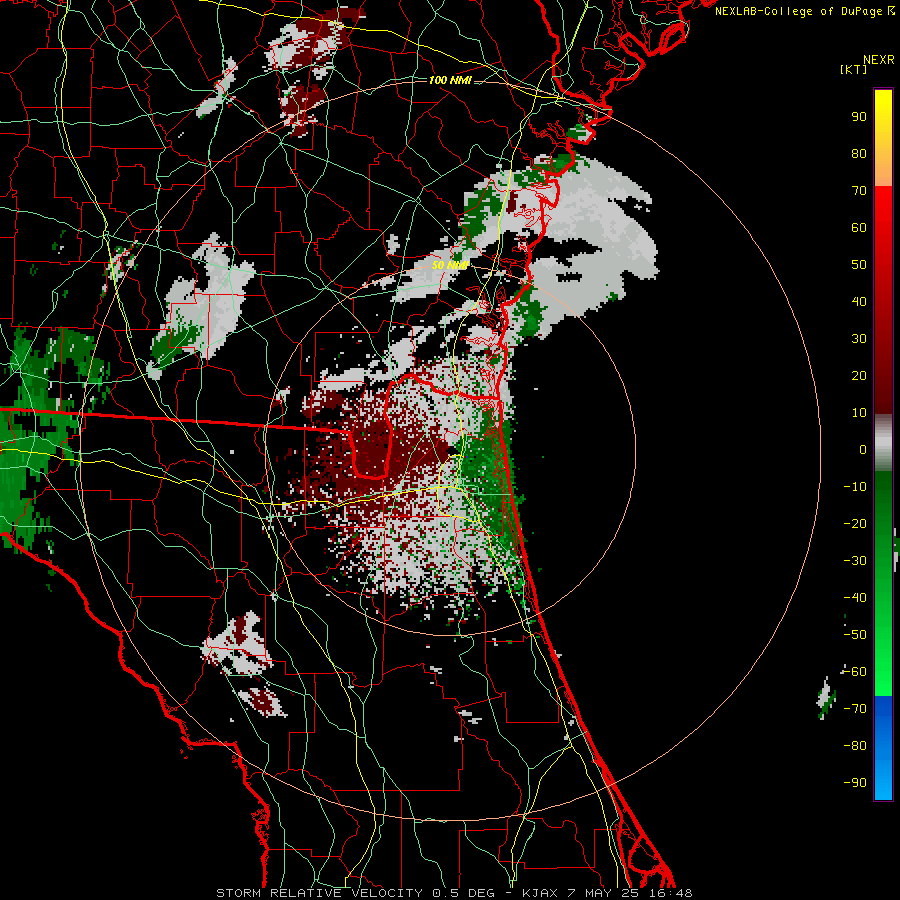
Task: Select the -90 value on the velocity scale
Action: pyautogui.click(x=855, y=783)
